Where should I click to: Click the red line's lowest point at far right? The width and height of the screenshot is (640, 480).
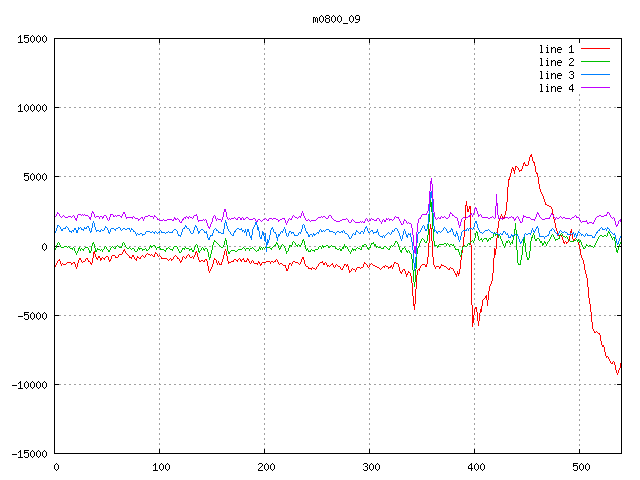coord(617,374)
